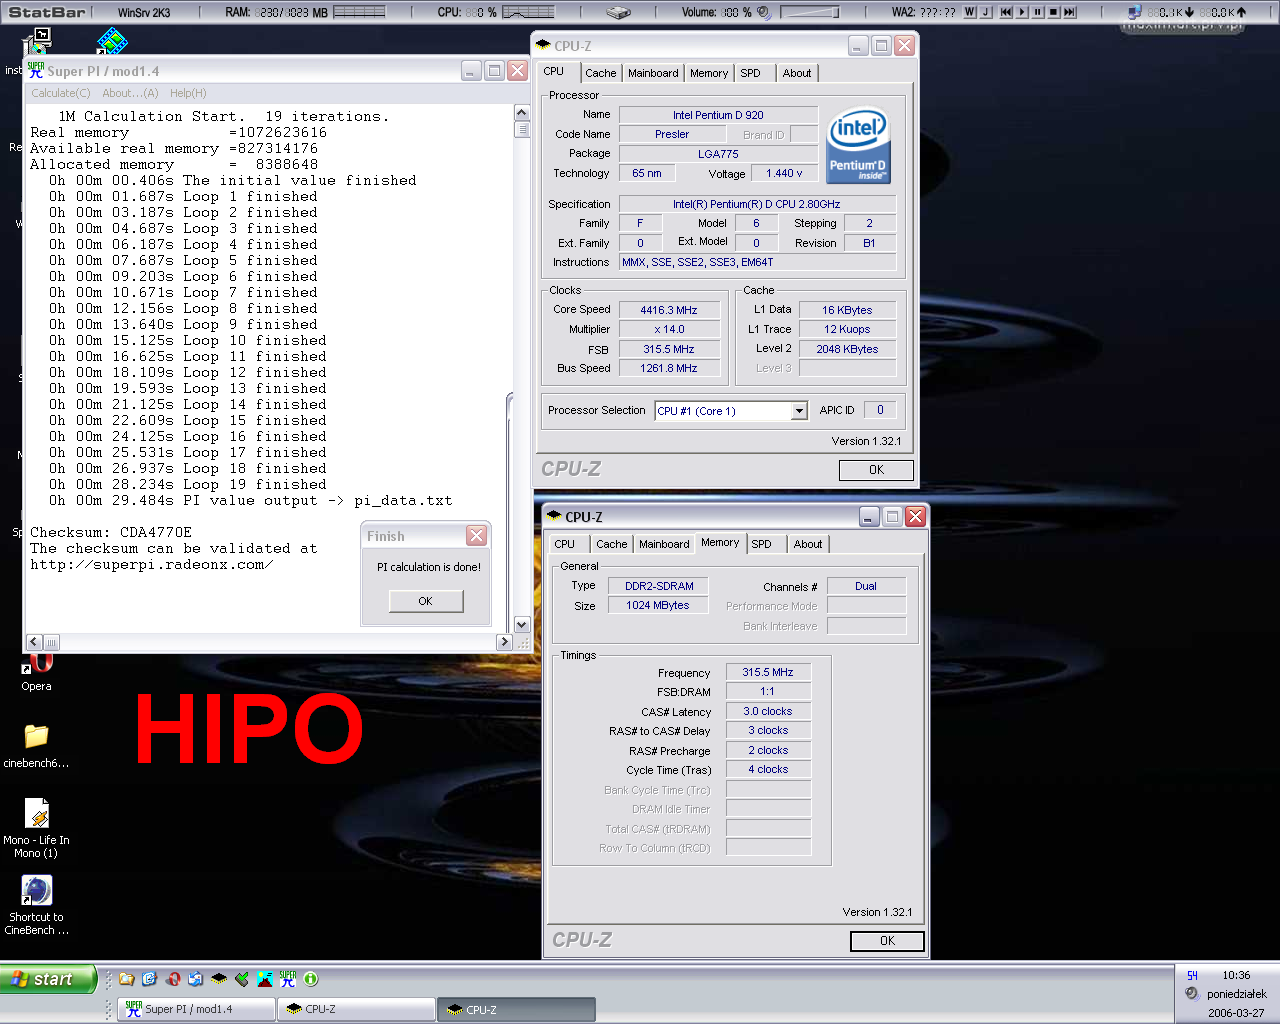The width and height of the screenshot is (1280, 1024).
Task: Click the CPU usage graph in StatBar
Action: click(x=528, y=12)
